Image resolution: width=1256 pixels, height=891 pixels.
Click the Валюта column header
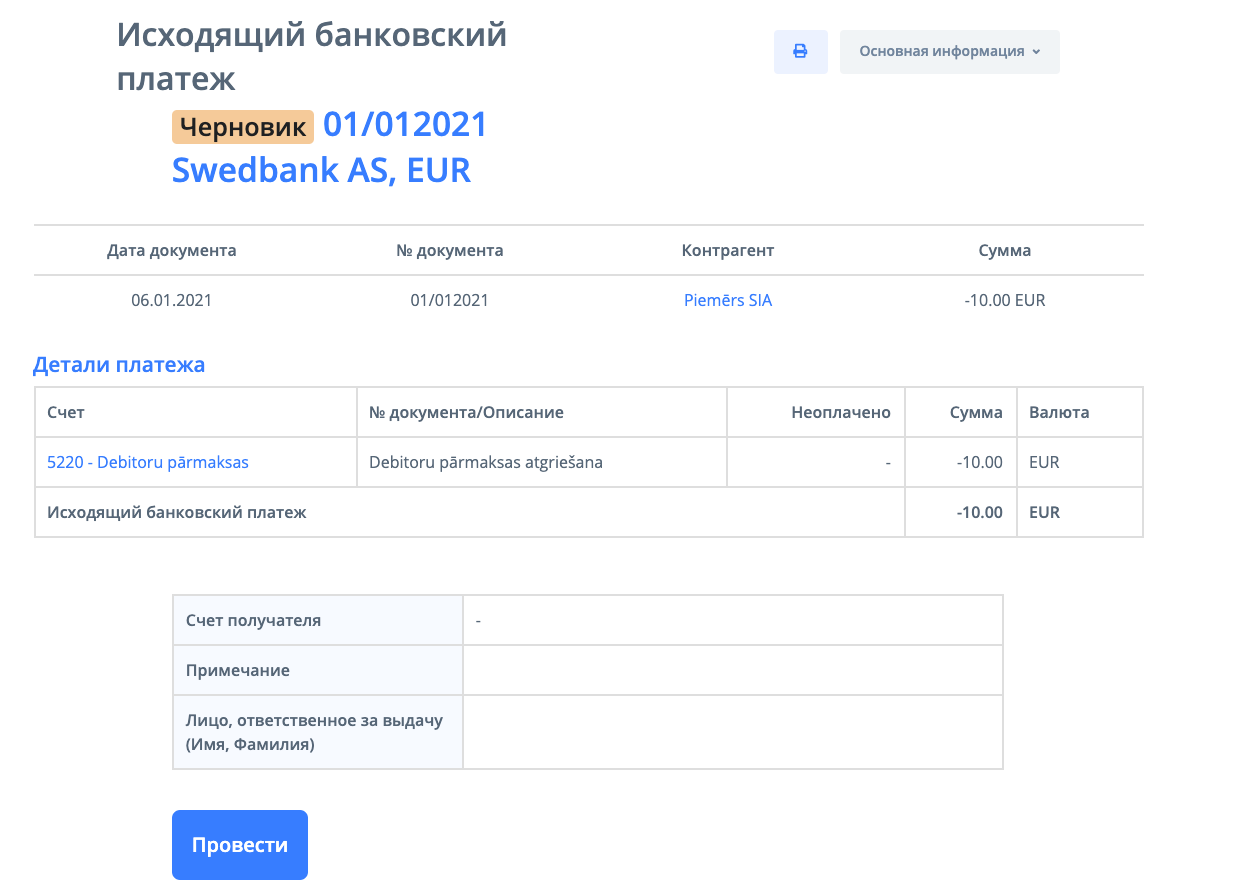tap(1059, 412)
